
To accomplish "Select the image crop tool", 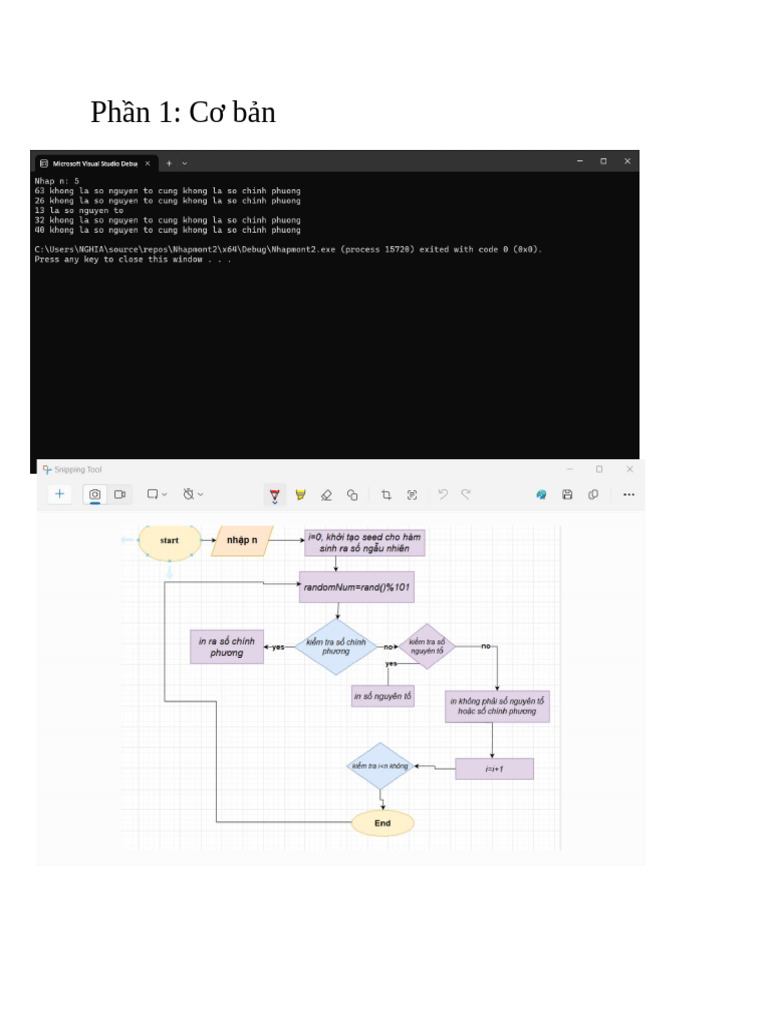I will [x=386, y=495].
